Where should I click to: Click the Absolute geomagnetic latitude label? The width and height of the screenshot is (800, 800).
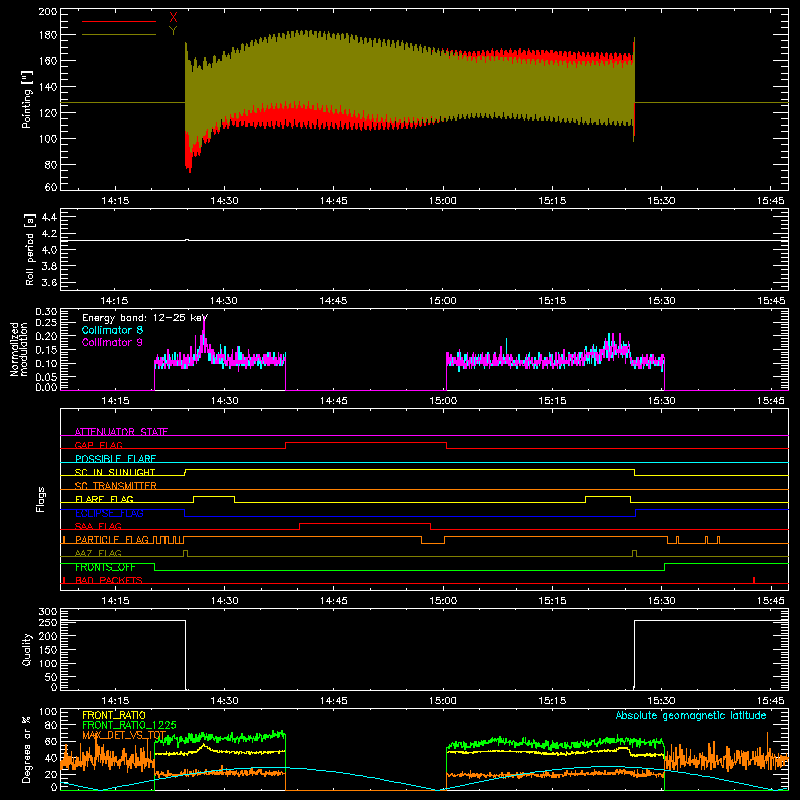[x=691, y=715]
